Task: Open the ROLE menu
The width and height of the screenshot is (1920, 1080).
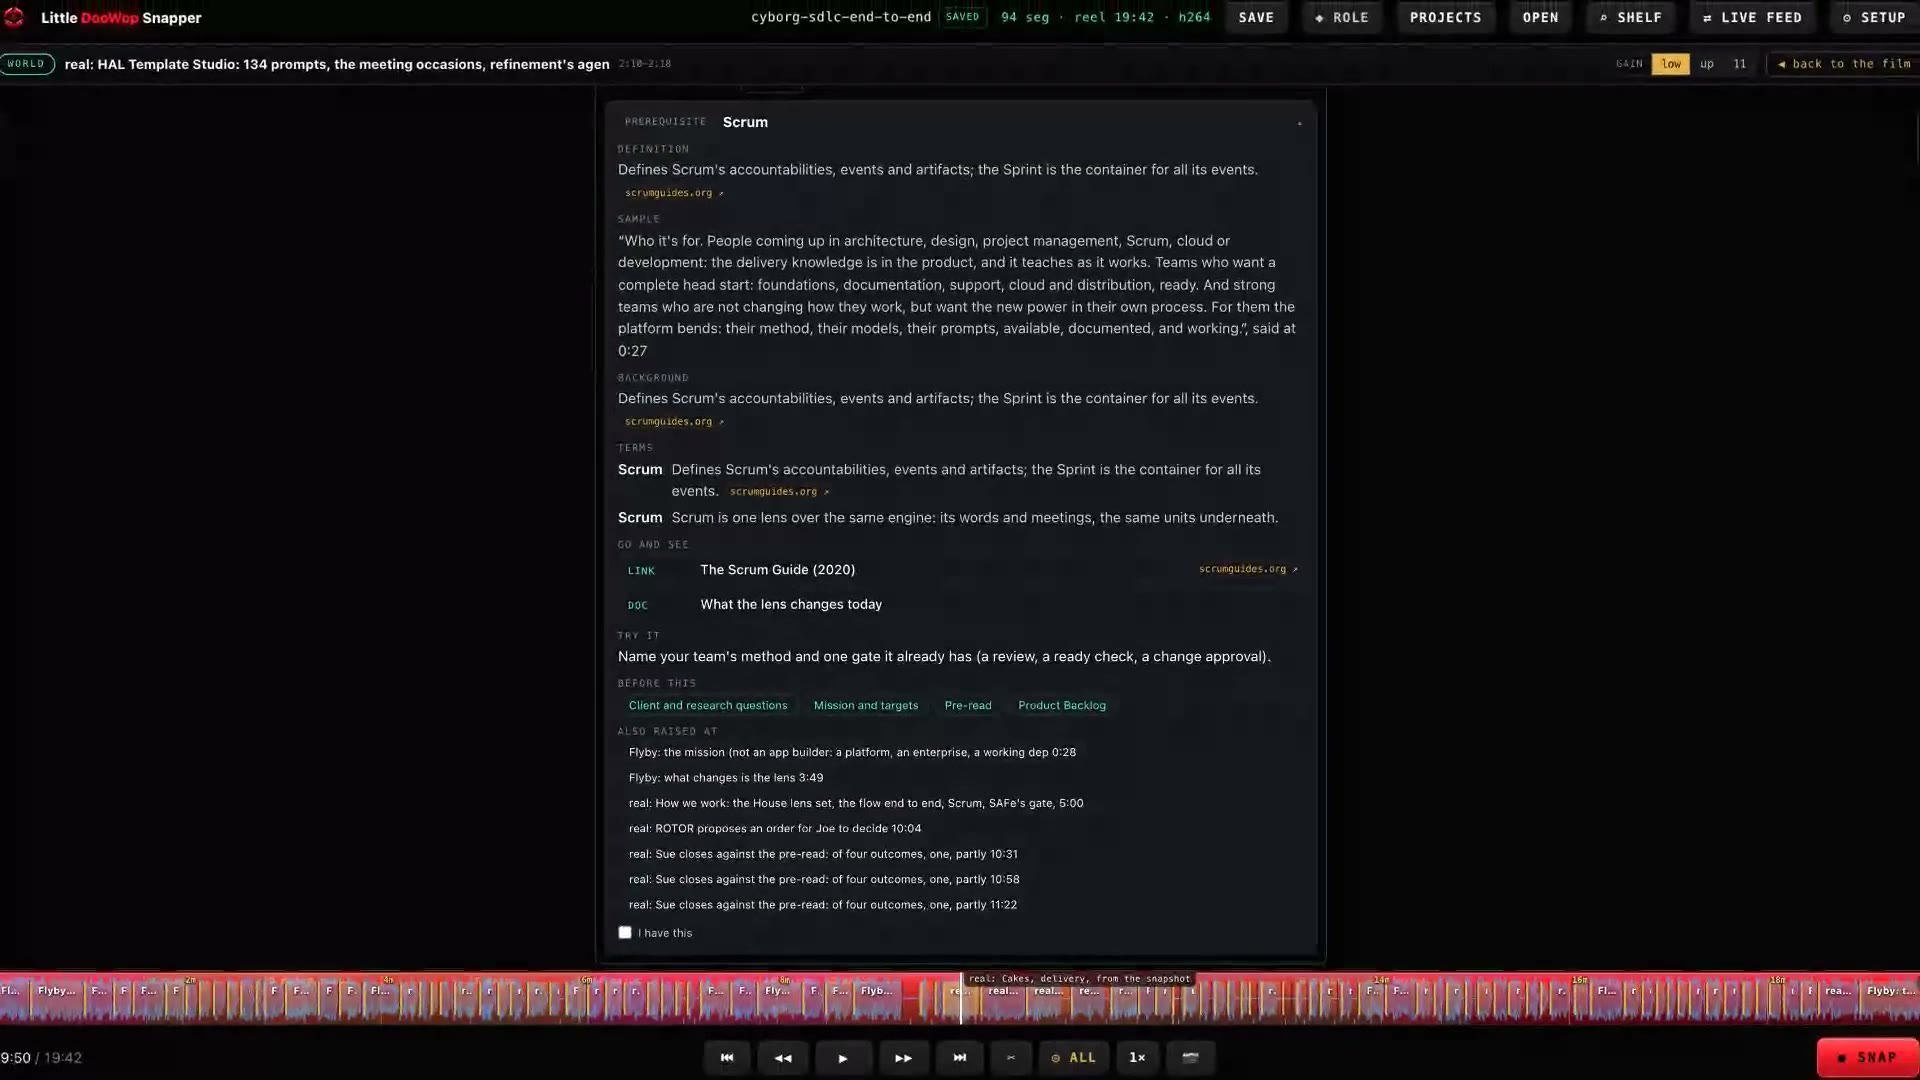Action: coord(1342,17)
